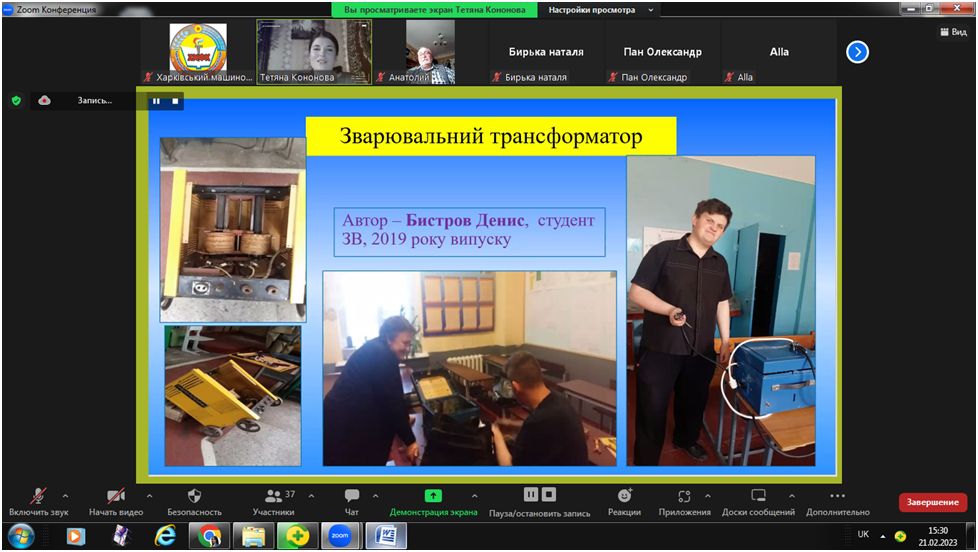Screen dimensions: 978x552
Task: Click the sharing banner Вы просматриваете экран
Action: [435, 10]
